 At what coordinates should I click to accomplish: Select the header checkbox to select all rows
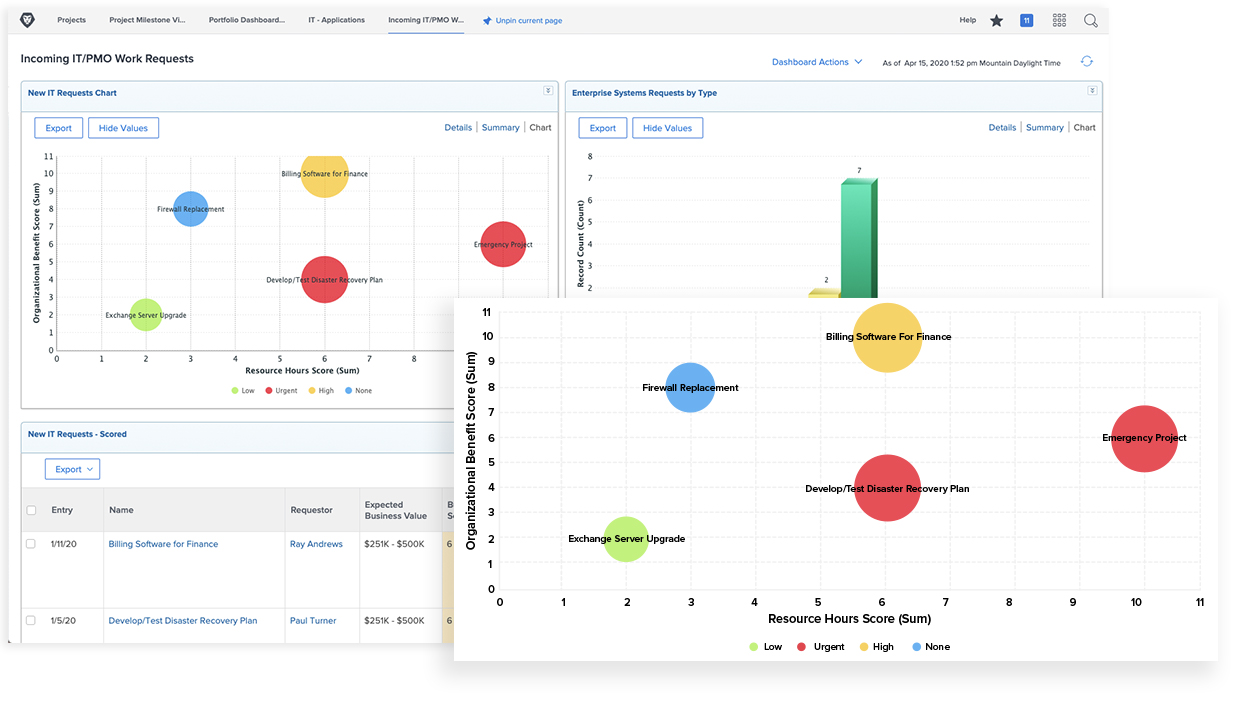(x=33, y=509)
